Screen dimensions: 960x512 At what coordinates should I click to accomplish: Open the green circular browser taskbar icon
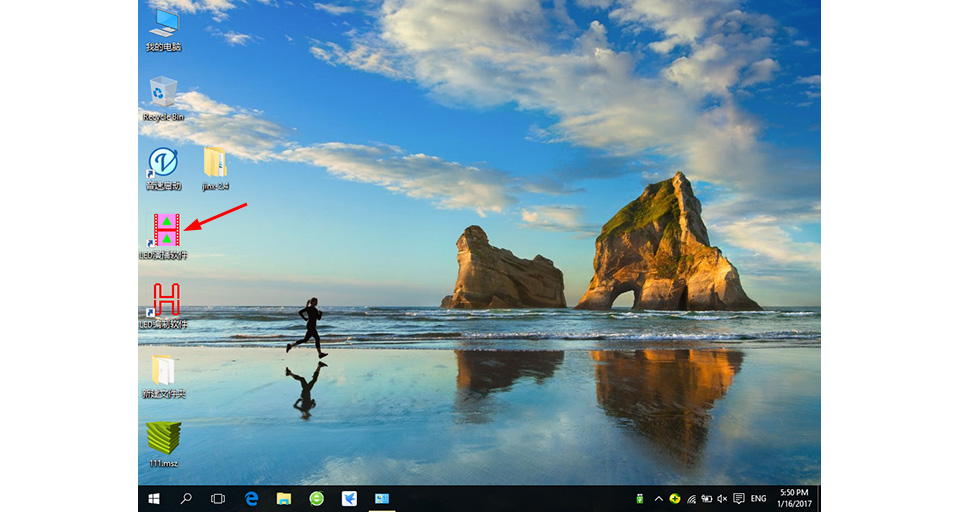tap(317, 499)
